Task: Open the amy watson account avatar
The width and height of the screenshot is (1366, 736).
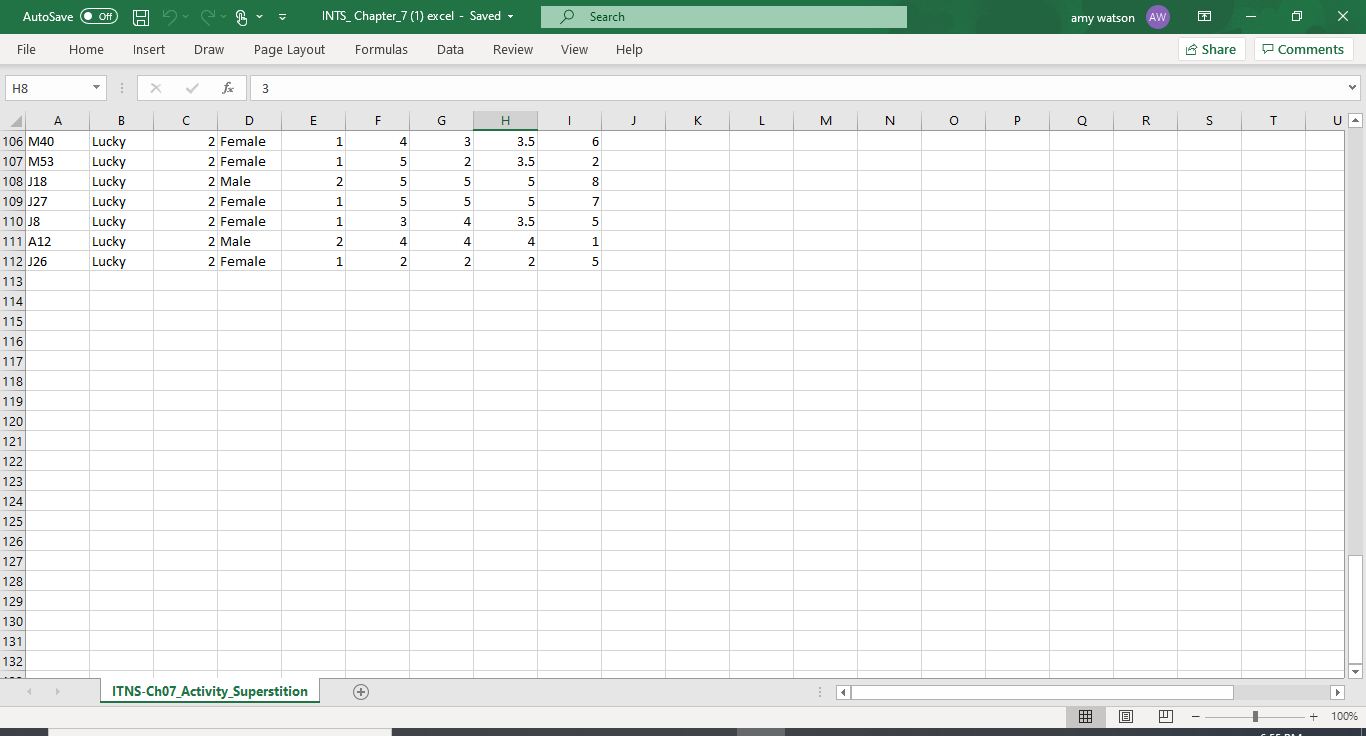Action: coord(1158,17)
